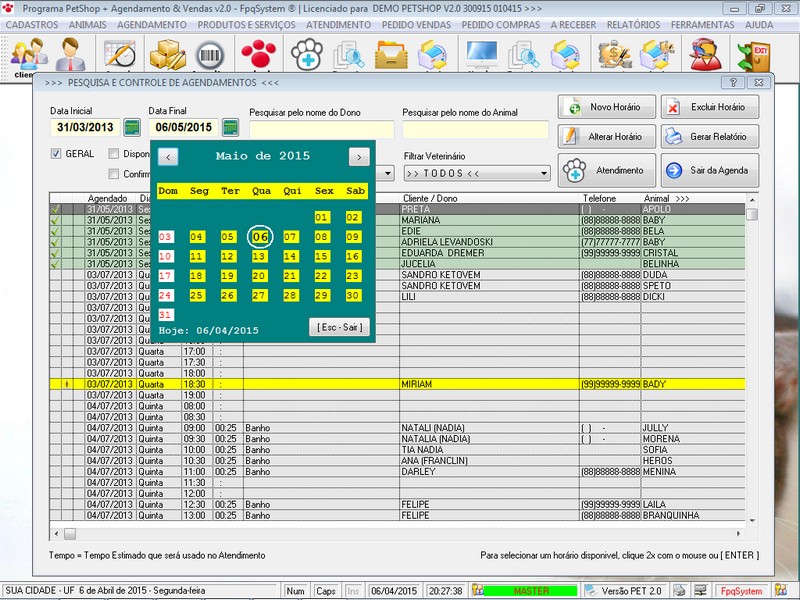The image size is (800, 600).
Task: Open the Filtrar Veterinário TODOS dropdown
Action: pos(477,173)
